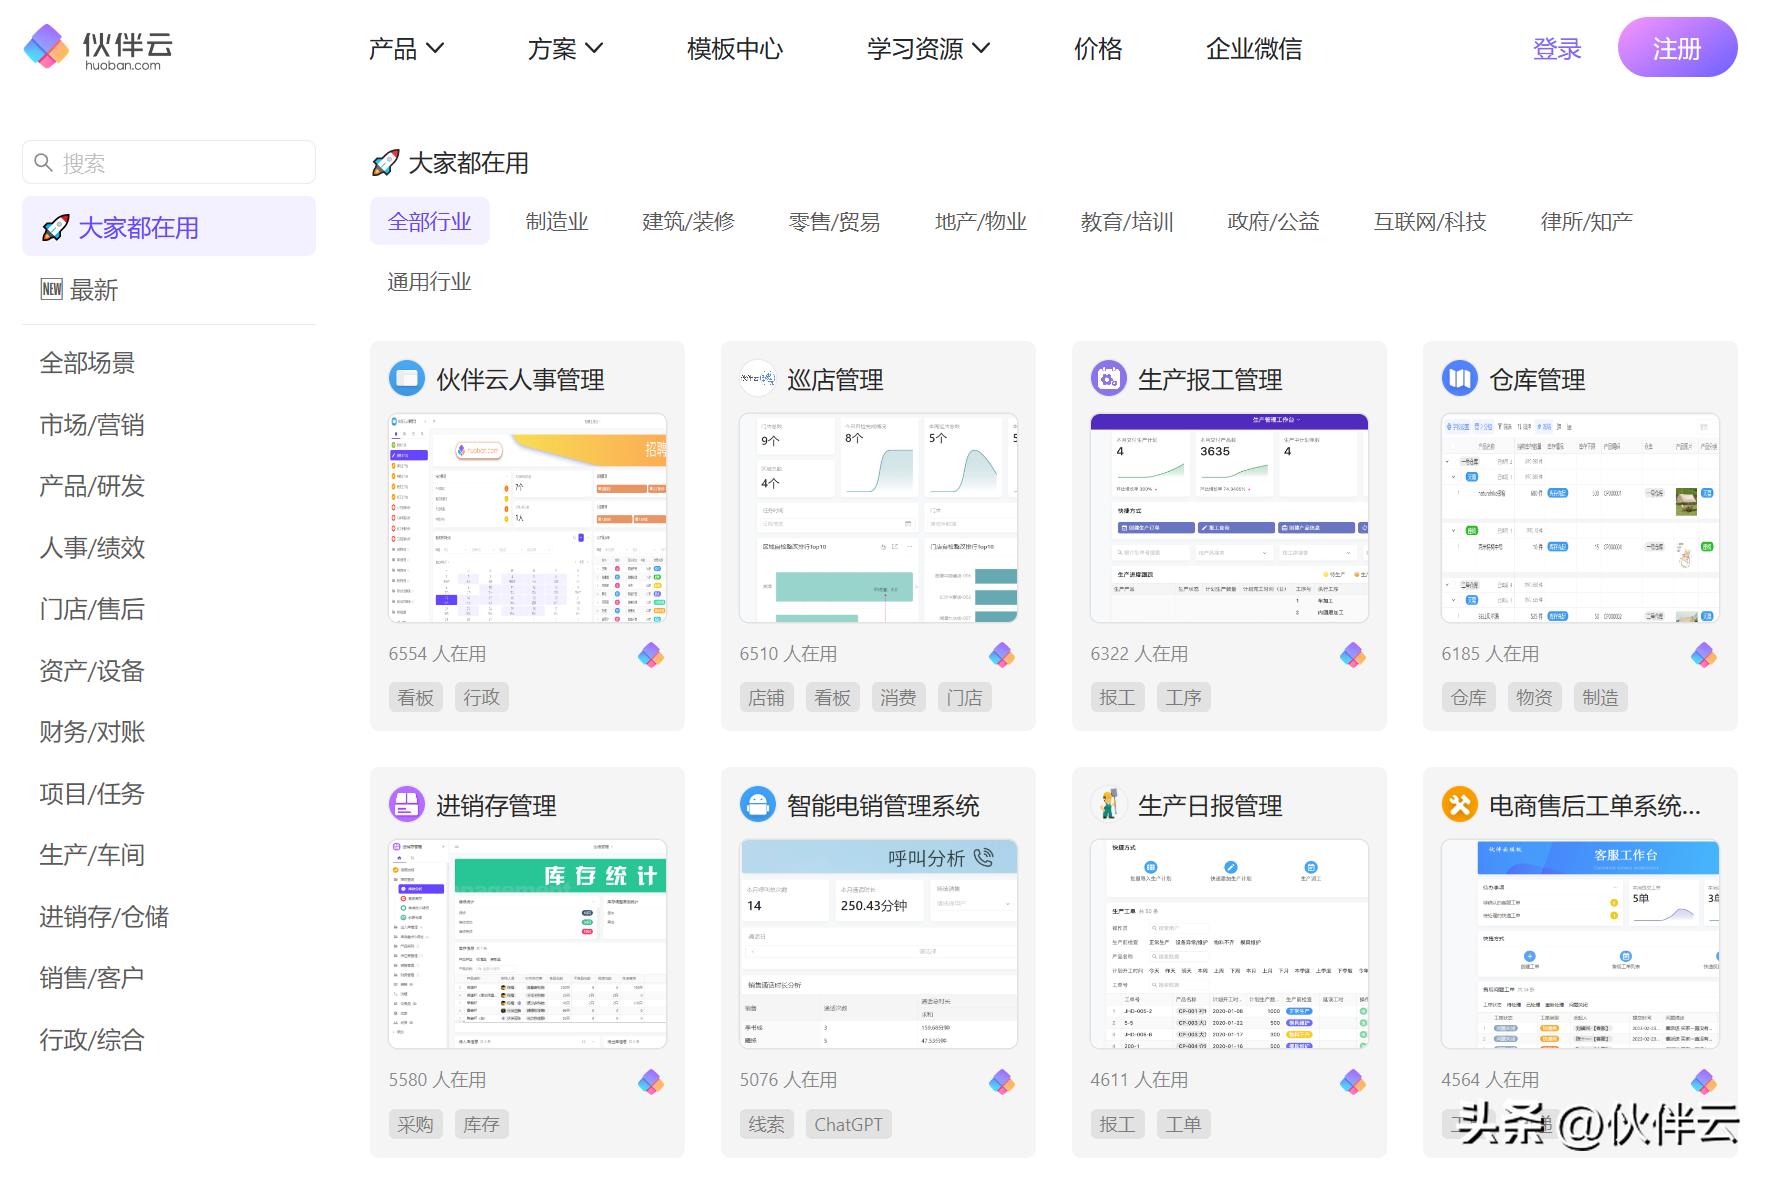
Task: Click the headset icon of 智能电销管理系统
Action: click(x=757, y=803)
